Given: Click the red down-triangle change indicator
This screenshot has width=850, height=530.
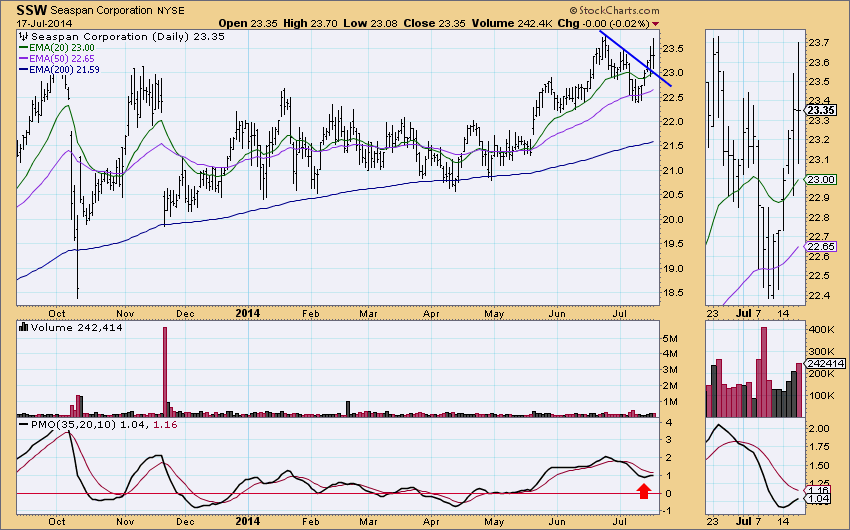Looking at the screenshot, I should [655, 24].
